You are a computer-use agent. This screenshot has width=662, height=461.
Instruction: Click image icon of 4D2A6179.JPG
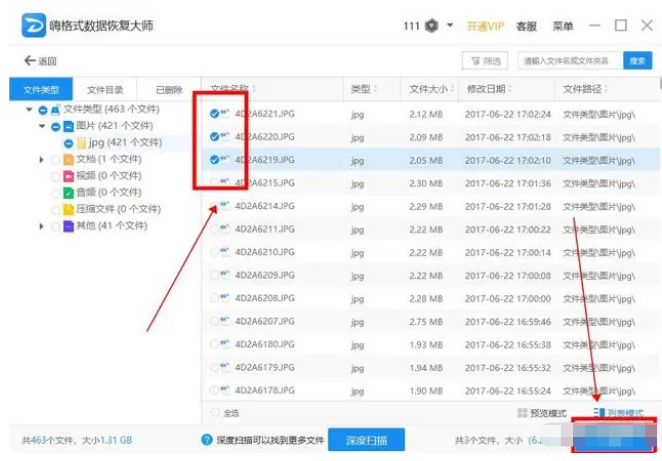pos(225,367)
